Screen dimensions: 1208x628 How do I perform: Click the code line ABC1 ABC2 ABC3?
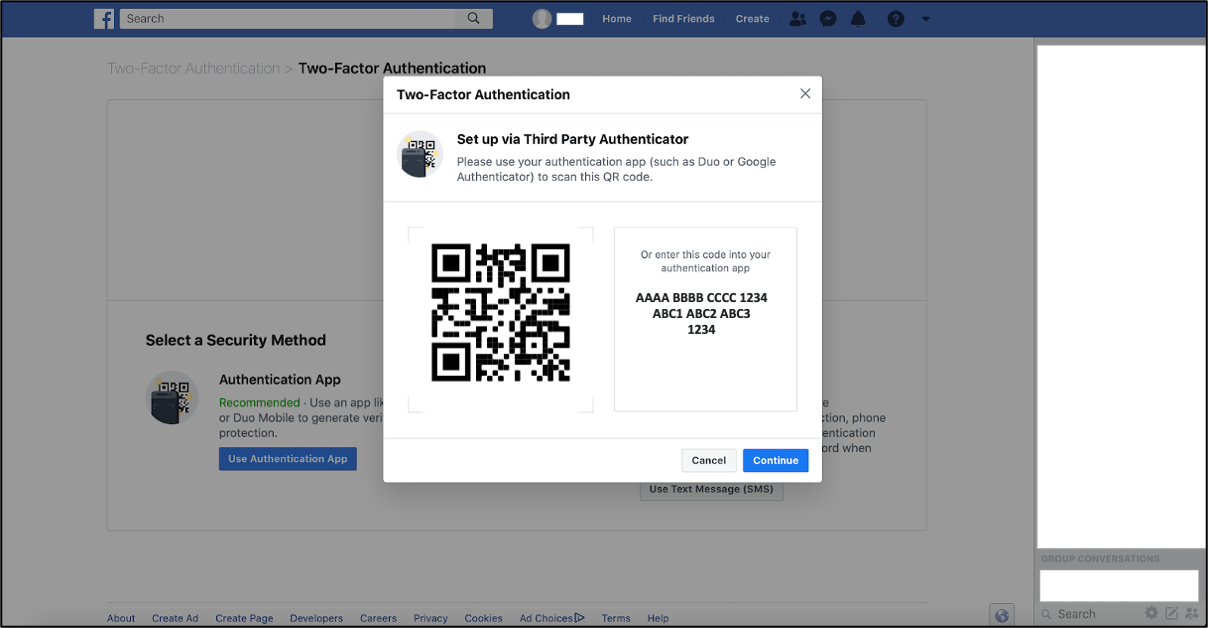(702, 314)
